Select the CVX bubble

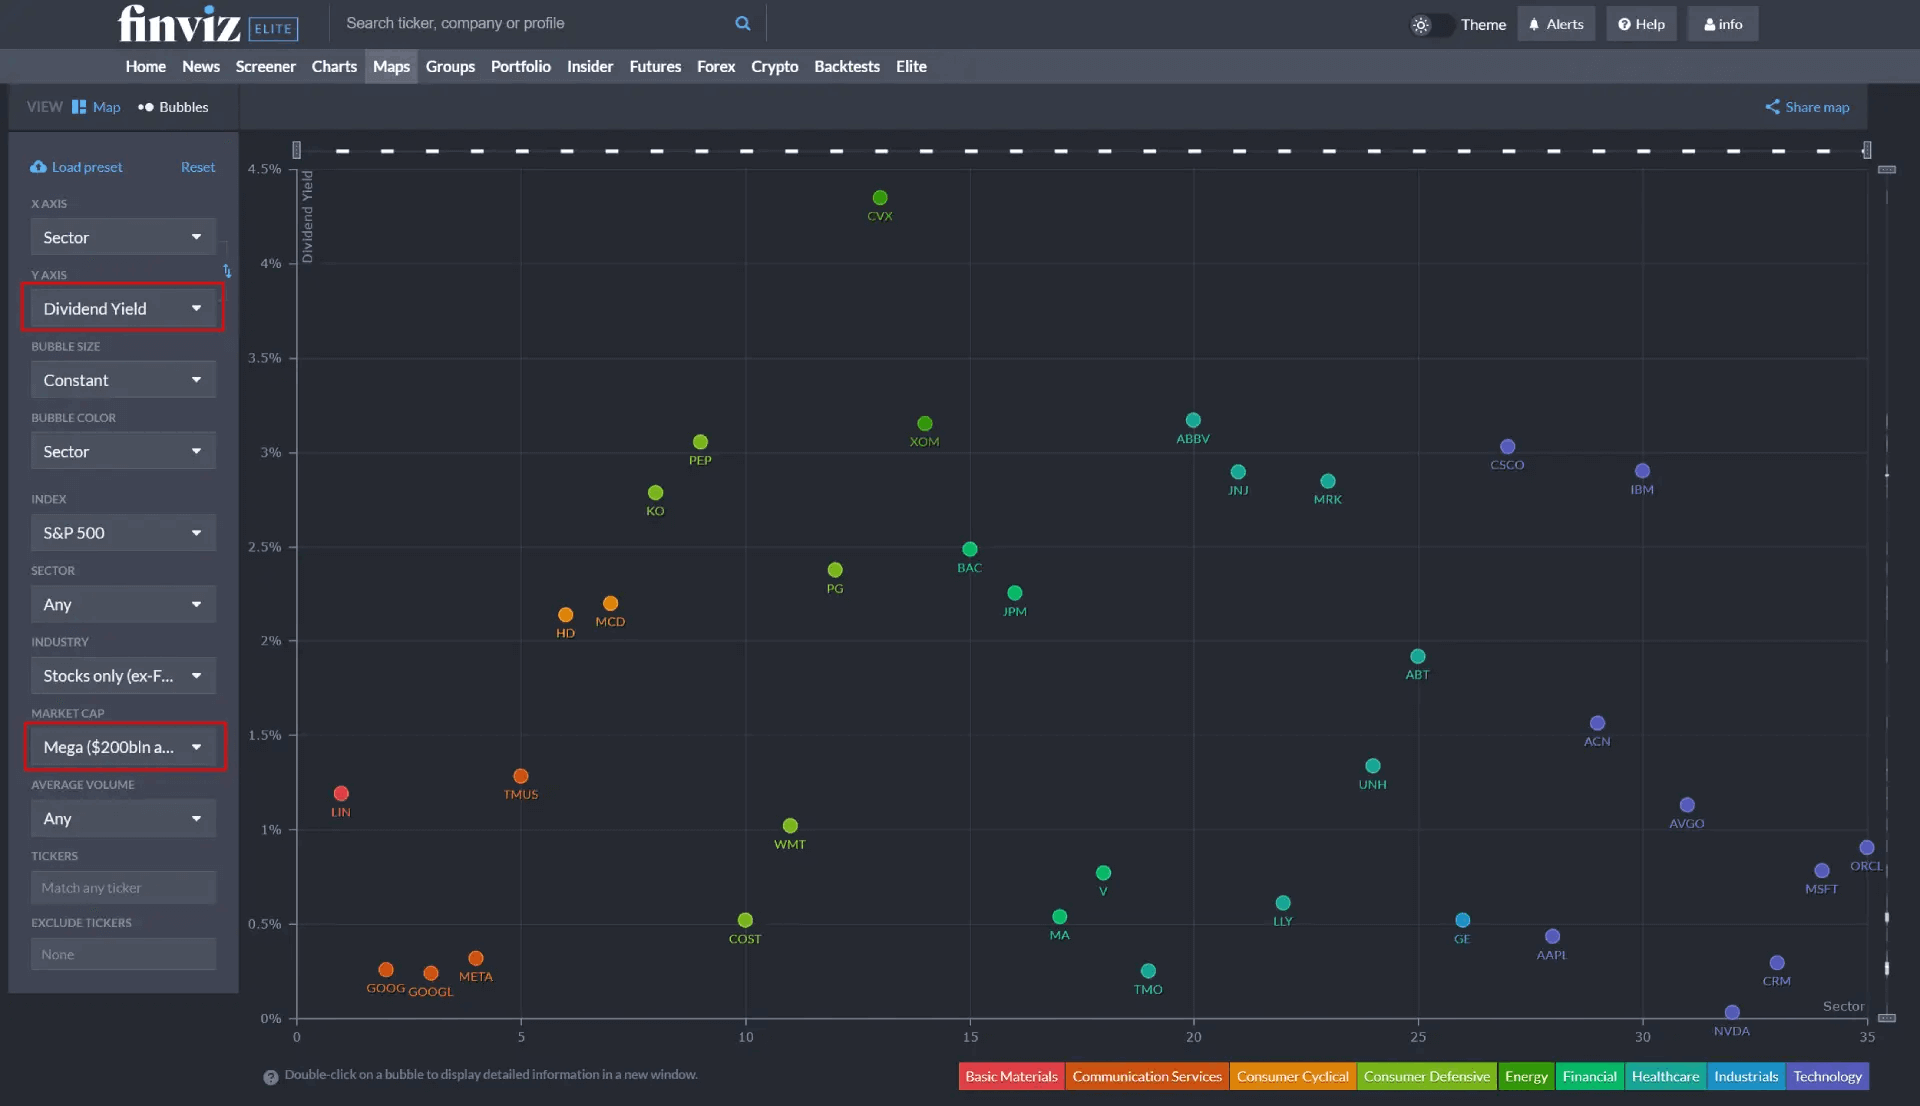tap(880, 198)
